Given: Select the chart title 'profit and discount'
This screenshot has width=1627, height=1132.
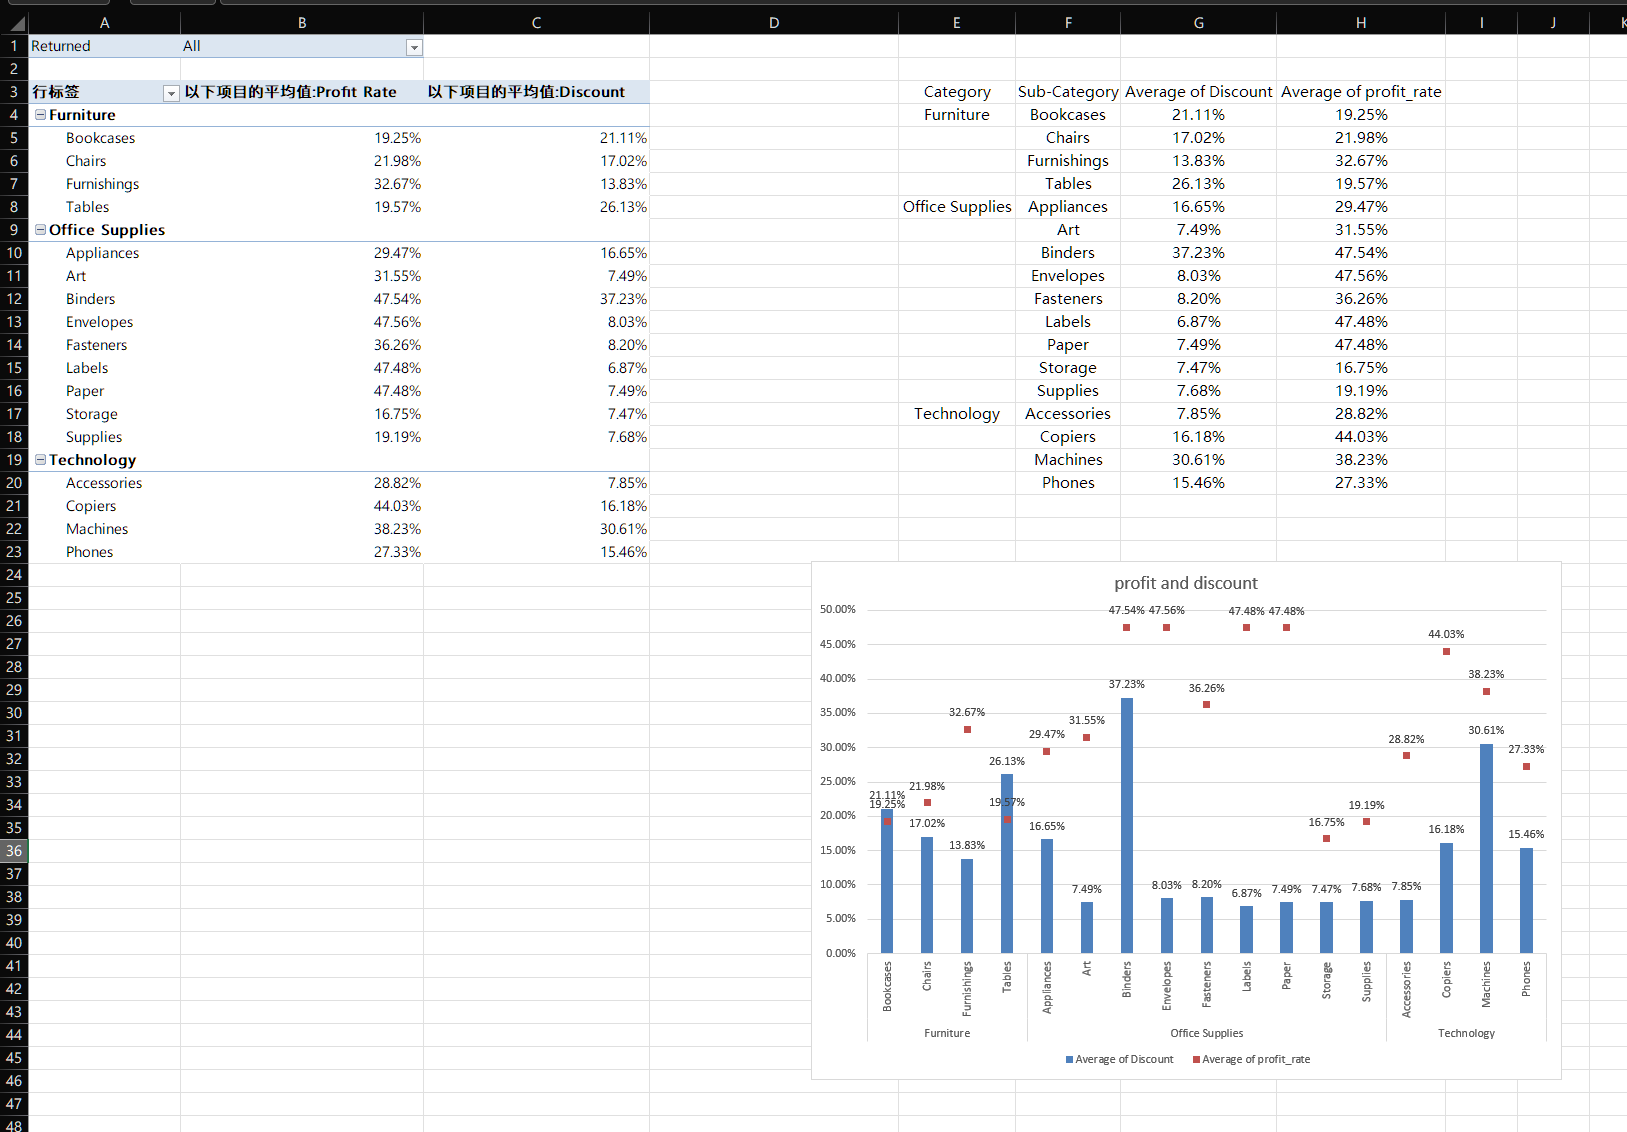Looking at the screenshot, I should click(1186, 583).
